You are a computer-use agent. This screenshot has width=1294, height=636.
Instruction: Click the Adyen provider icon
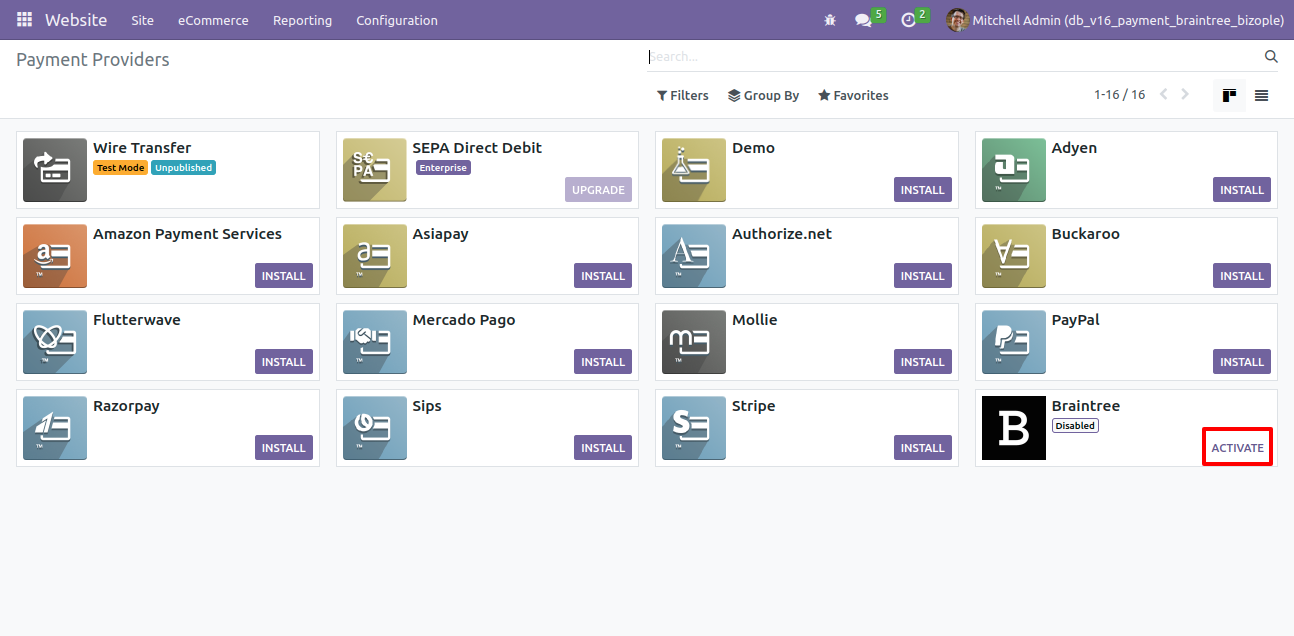[1014, 170]
